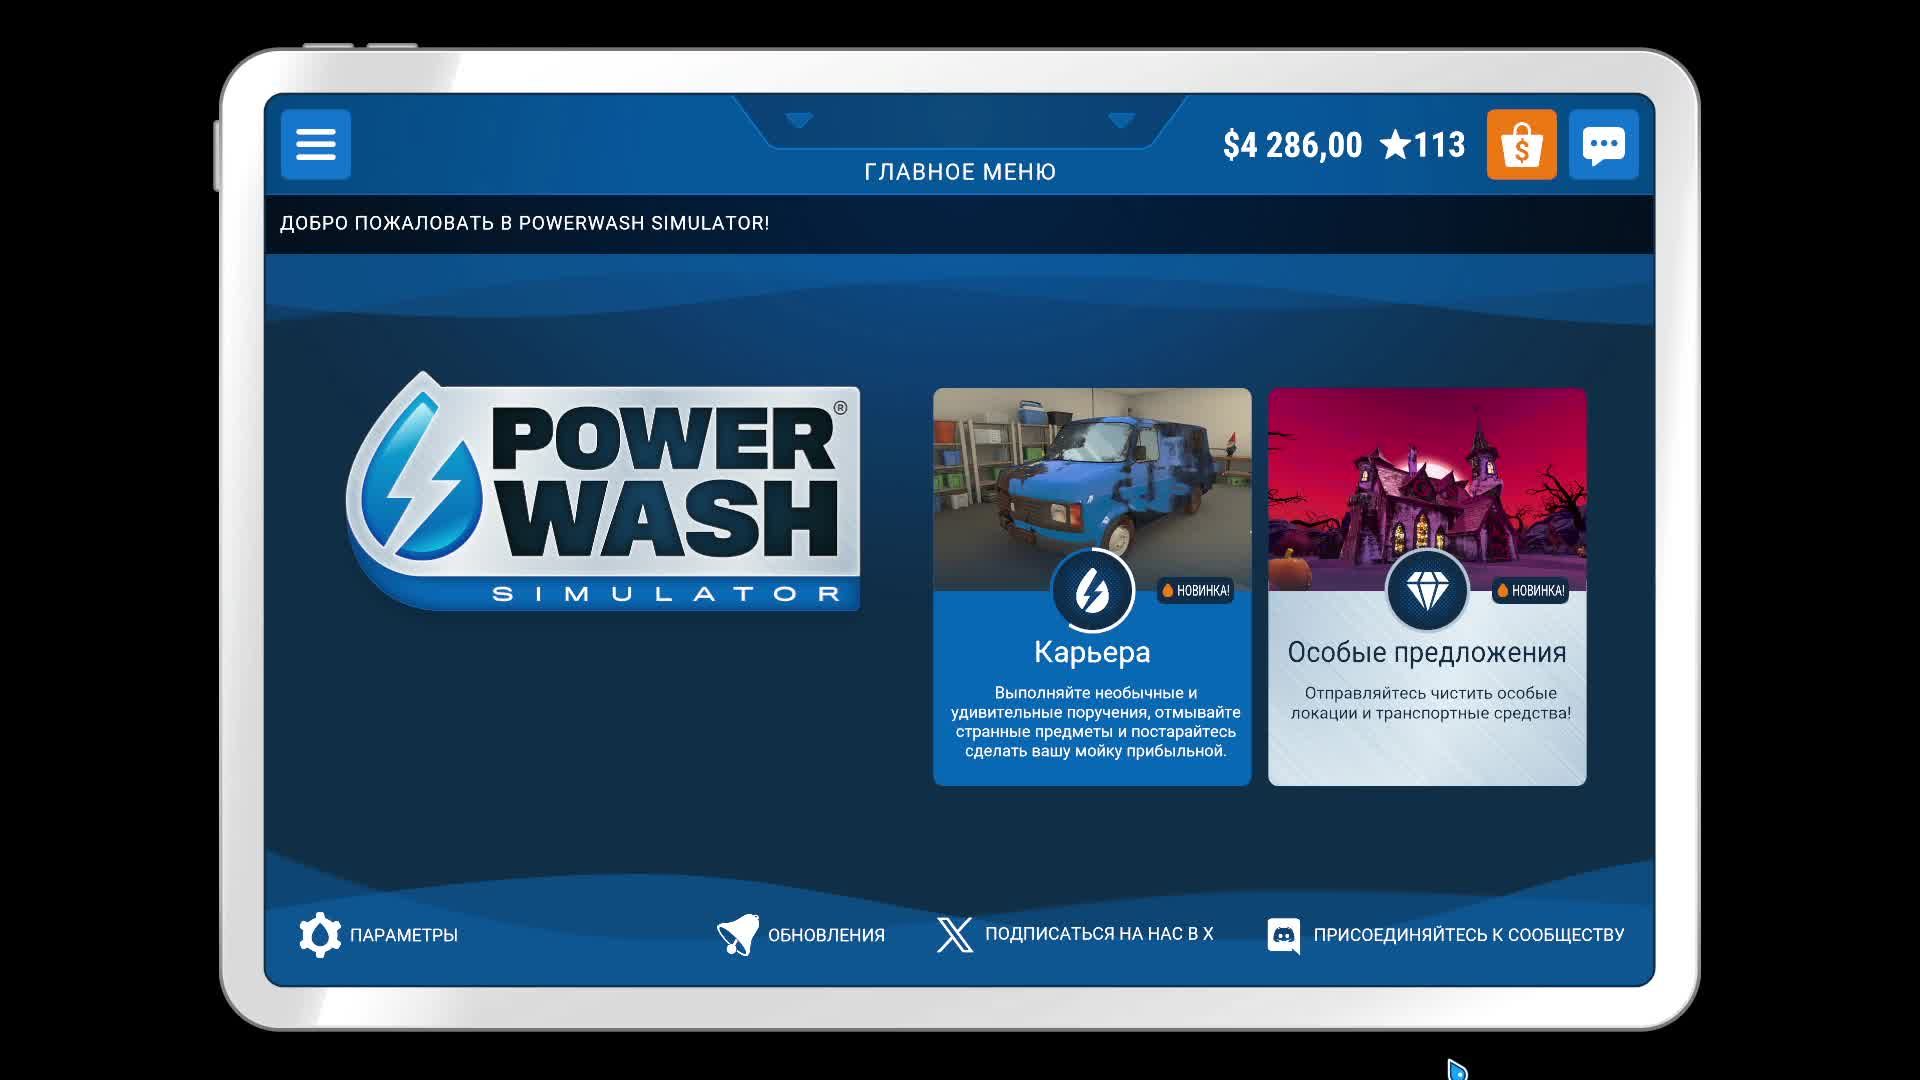Open the Особые предложения card
Viewport: 1920px width, 1080px height.
tap(1427, 587)
